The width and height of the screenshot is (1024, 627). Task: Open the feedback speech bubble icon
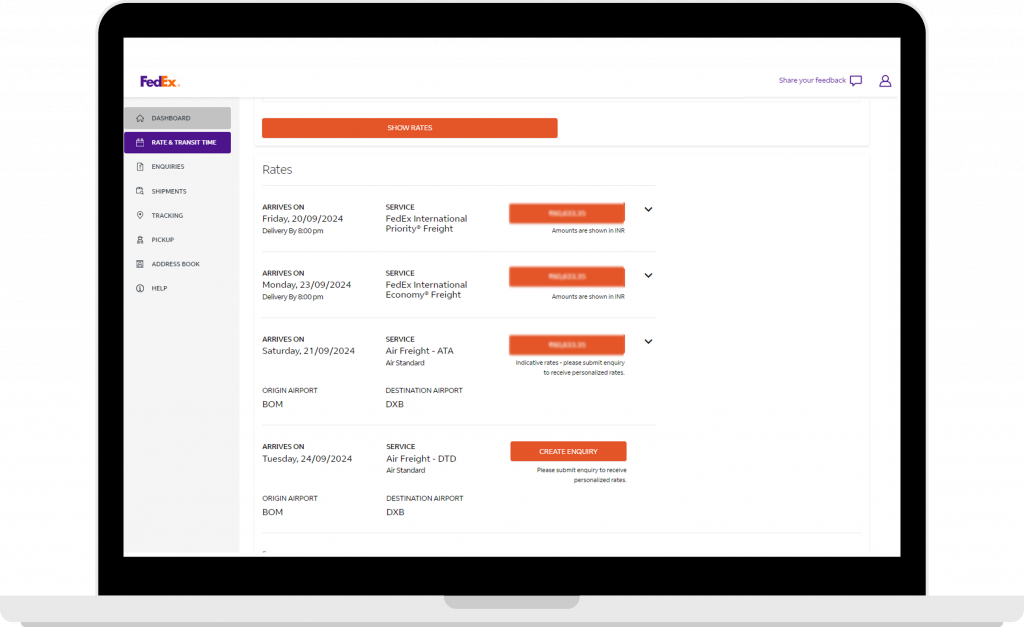click(x=856, y=80)
